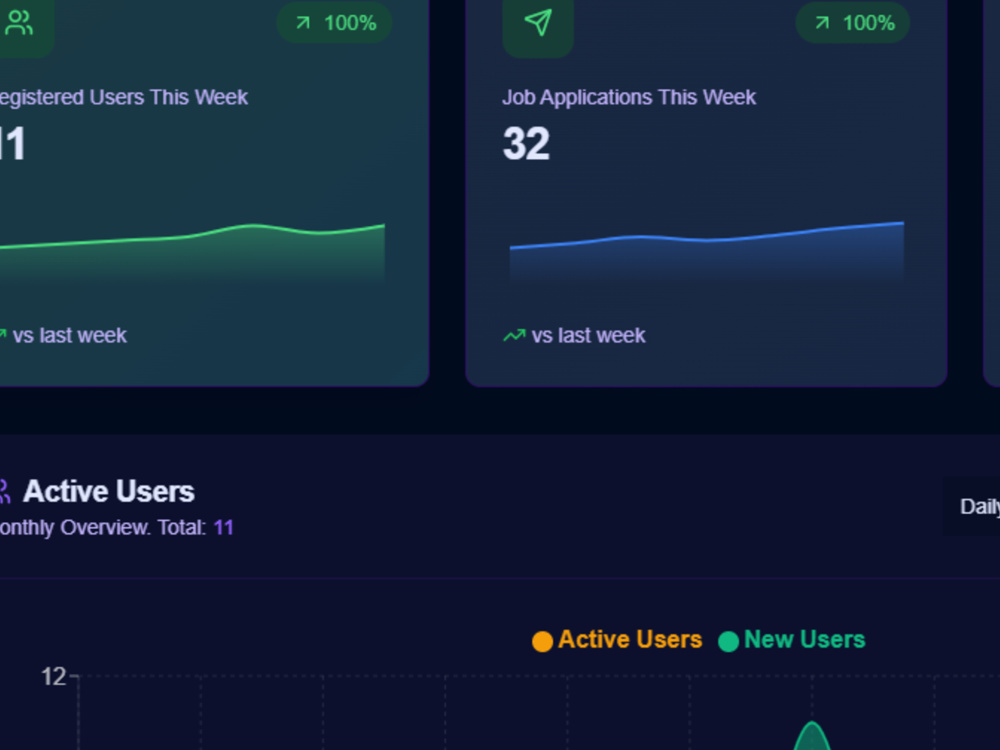Open the Daily period selector
Image resolution: width=1000 pixels, height=750 pixels.
click(971, 506)
